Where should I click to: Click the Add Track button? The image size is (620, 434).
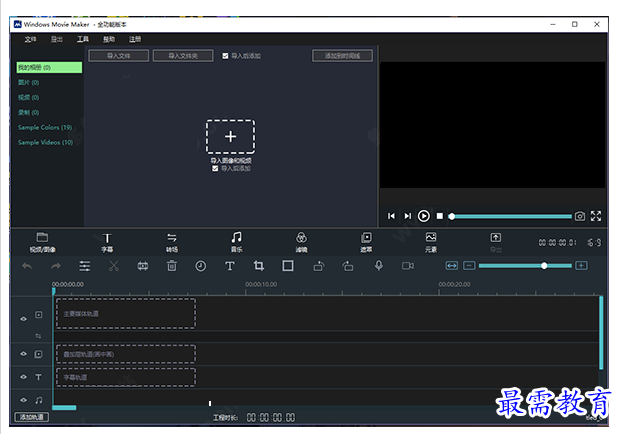32,417
